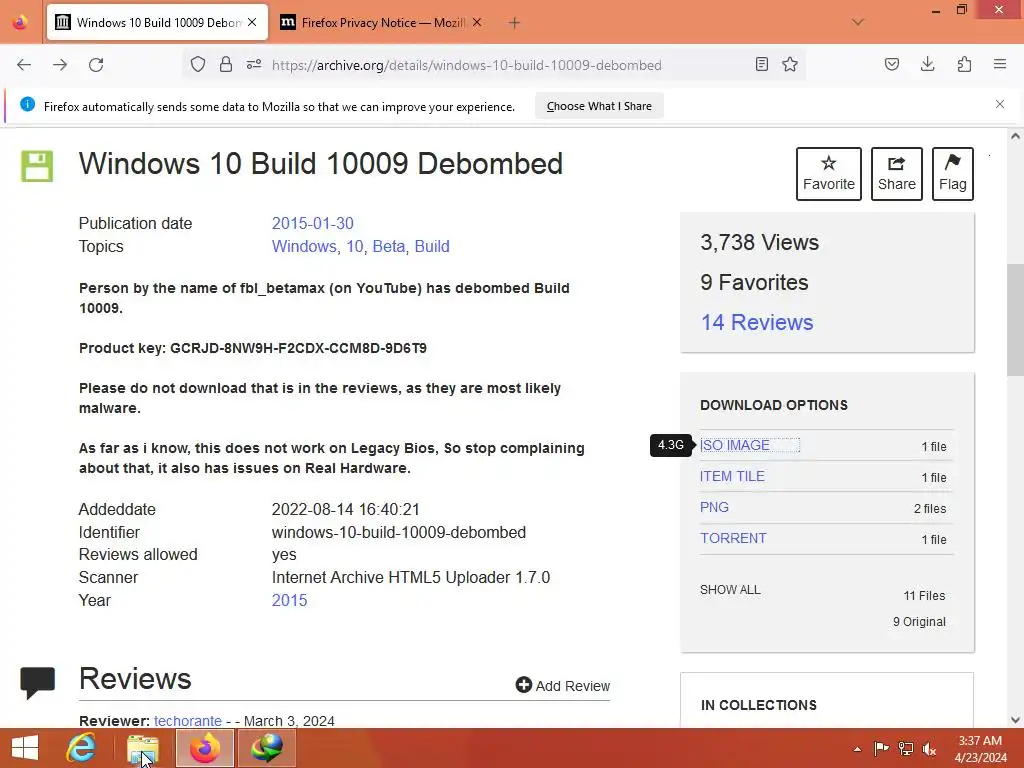The width and height of the screenshot is (1024, 768).
Task: Click the identifier value windows-10-build-10009-debombed
Action: click(x=398, y=532)
